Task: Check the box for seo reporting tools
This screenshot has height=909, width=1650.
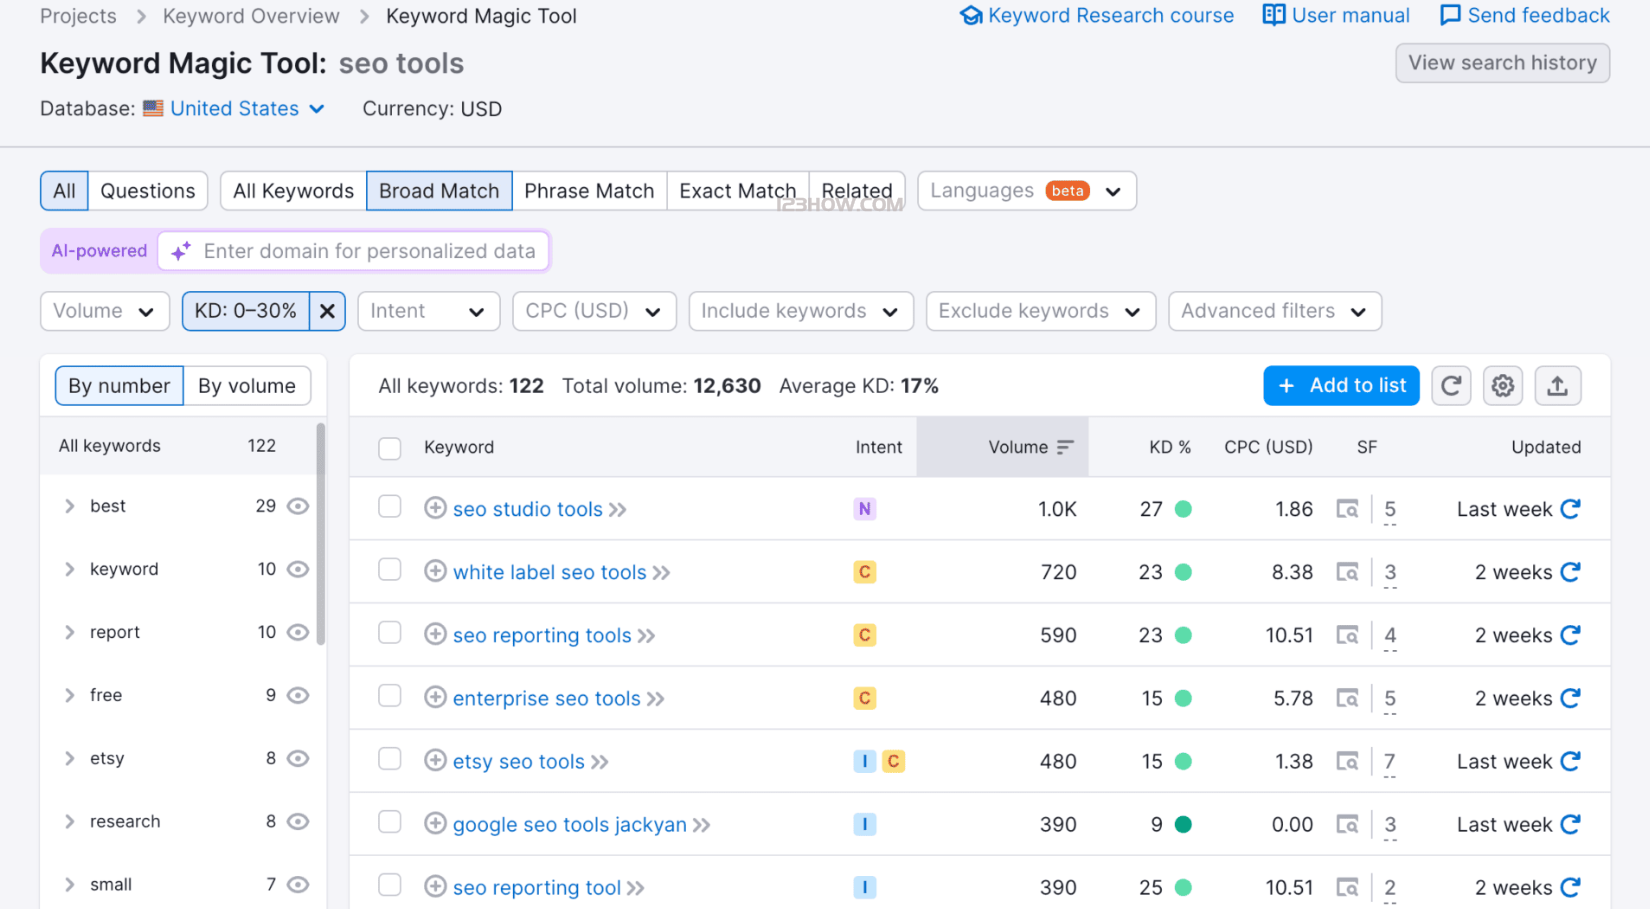Action: [390, 634]
